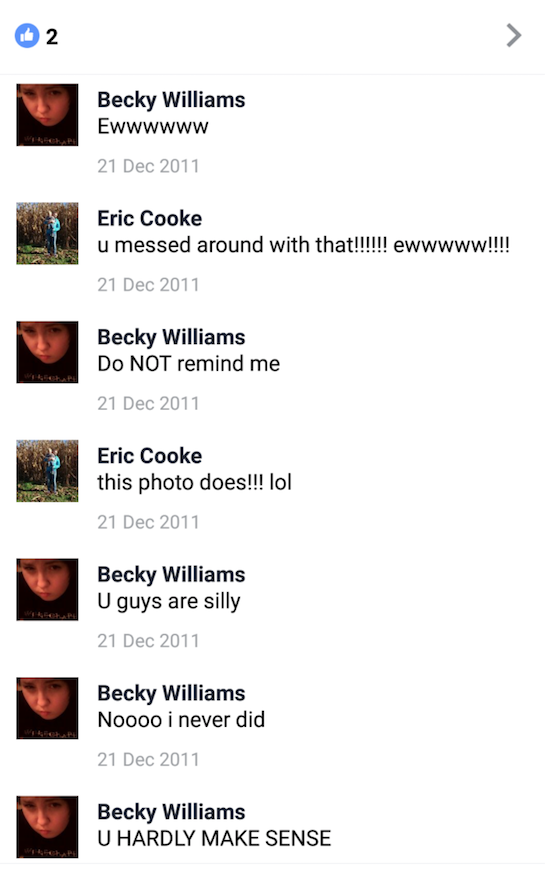The image size is (545, 870).
Task: Tap Becky Williams name above 'Noooo i never did'
Action: [171, 694]
